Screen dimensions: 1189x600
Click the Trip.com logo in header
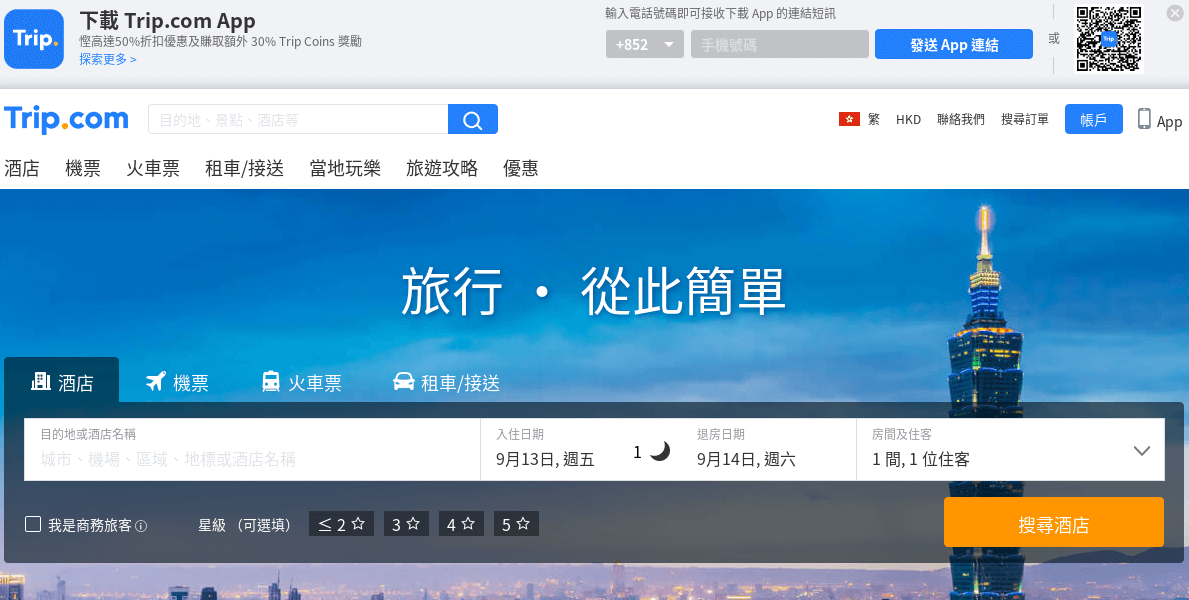click(67, 119)
